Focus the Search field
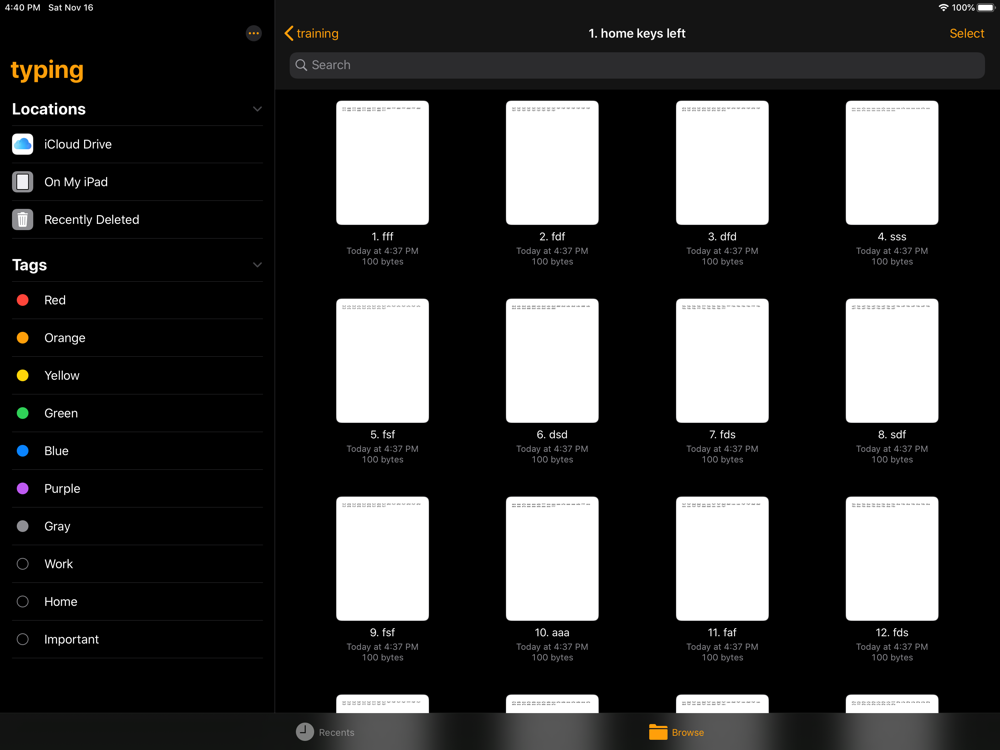 (636, 65)
